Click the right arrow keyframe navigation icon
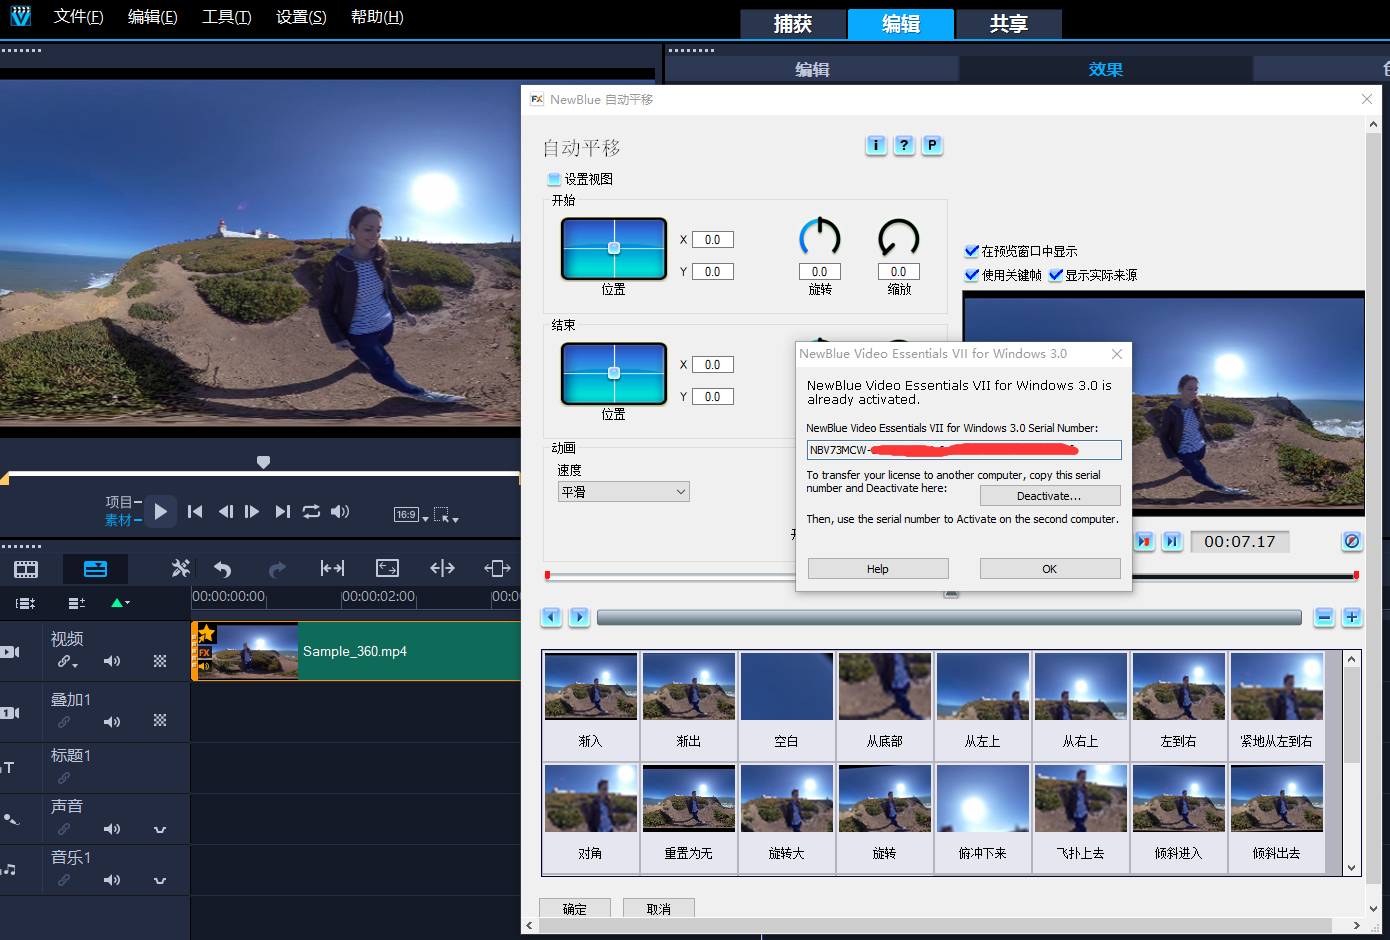This screenshot has width=1390, height=940. tap(579, 617)
